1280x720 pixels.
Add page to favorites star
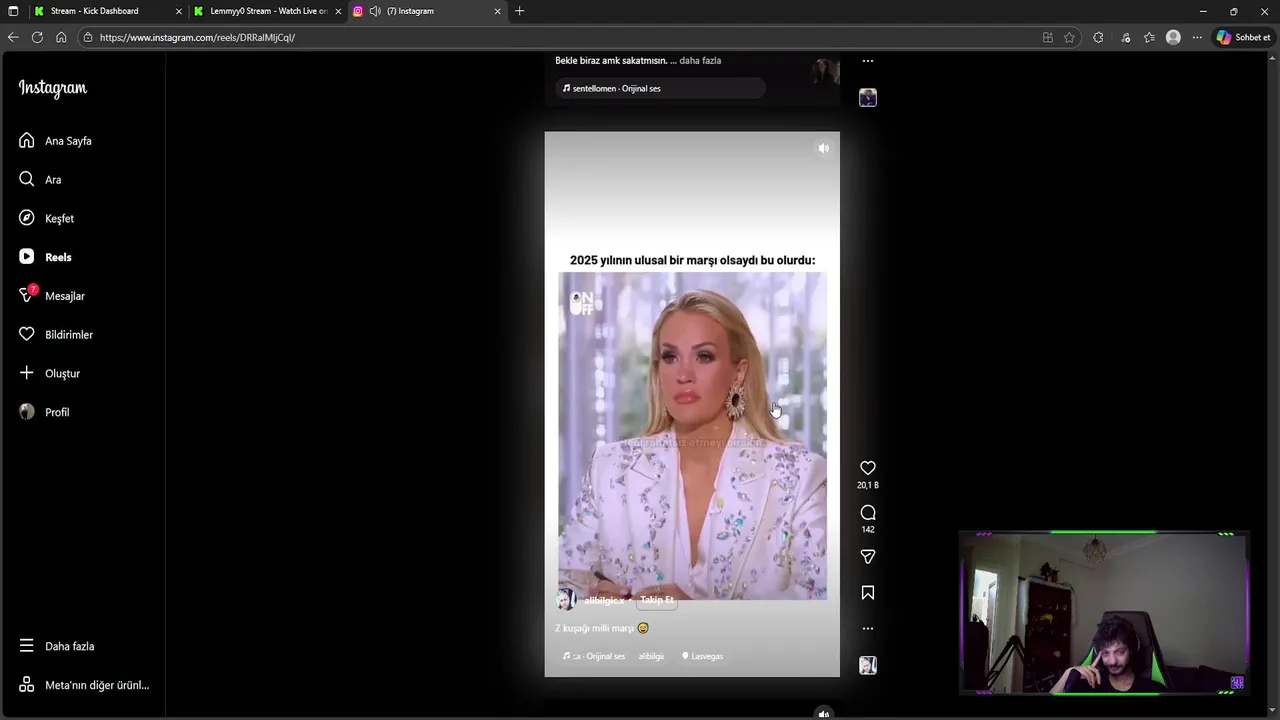[x=1069, y=37]
